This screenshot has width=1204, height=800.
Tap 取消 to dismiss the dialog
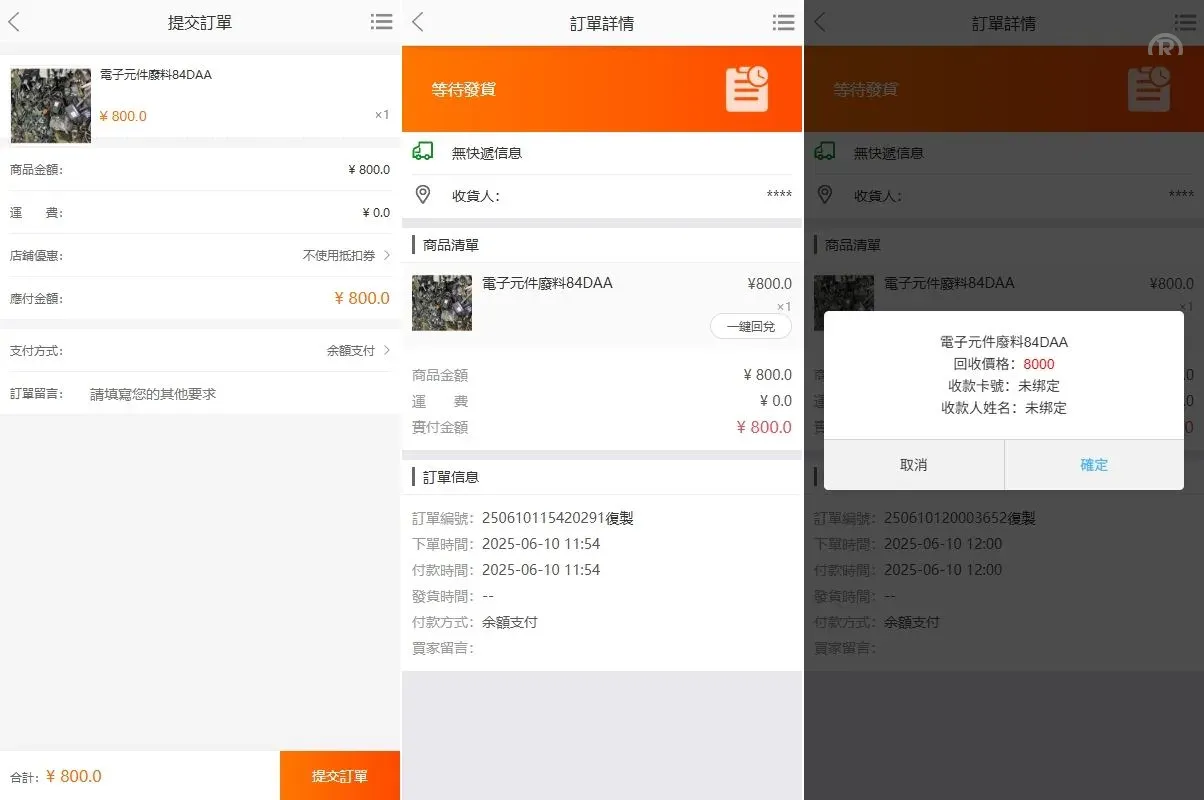point(915,464)
